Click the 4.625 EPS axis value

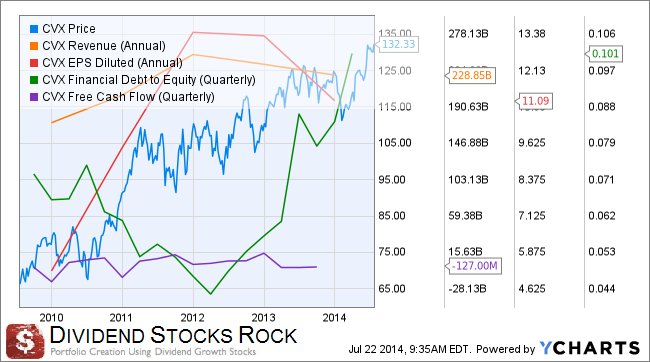click(532, 289)
